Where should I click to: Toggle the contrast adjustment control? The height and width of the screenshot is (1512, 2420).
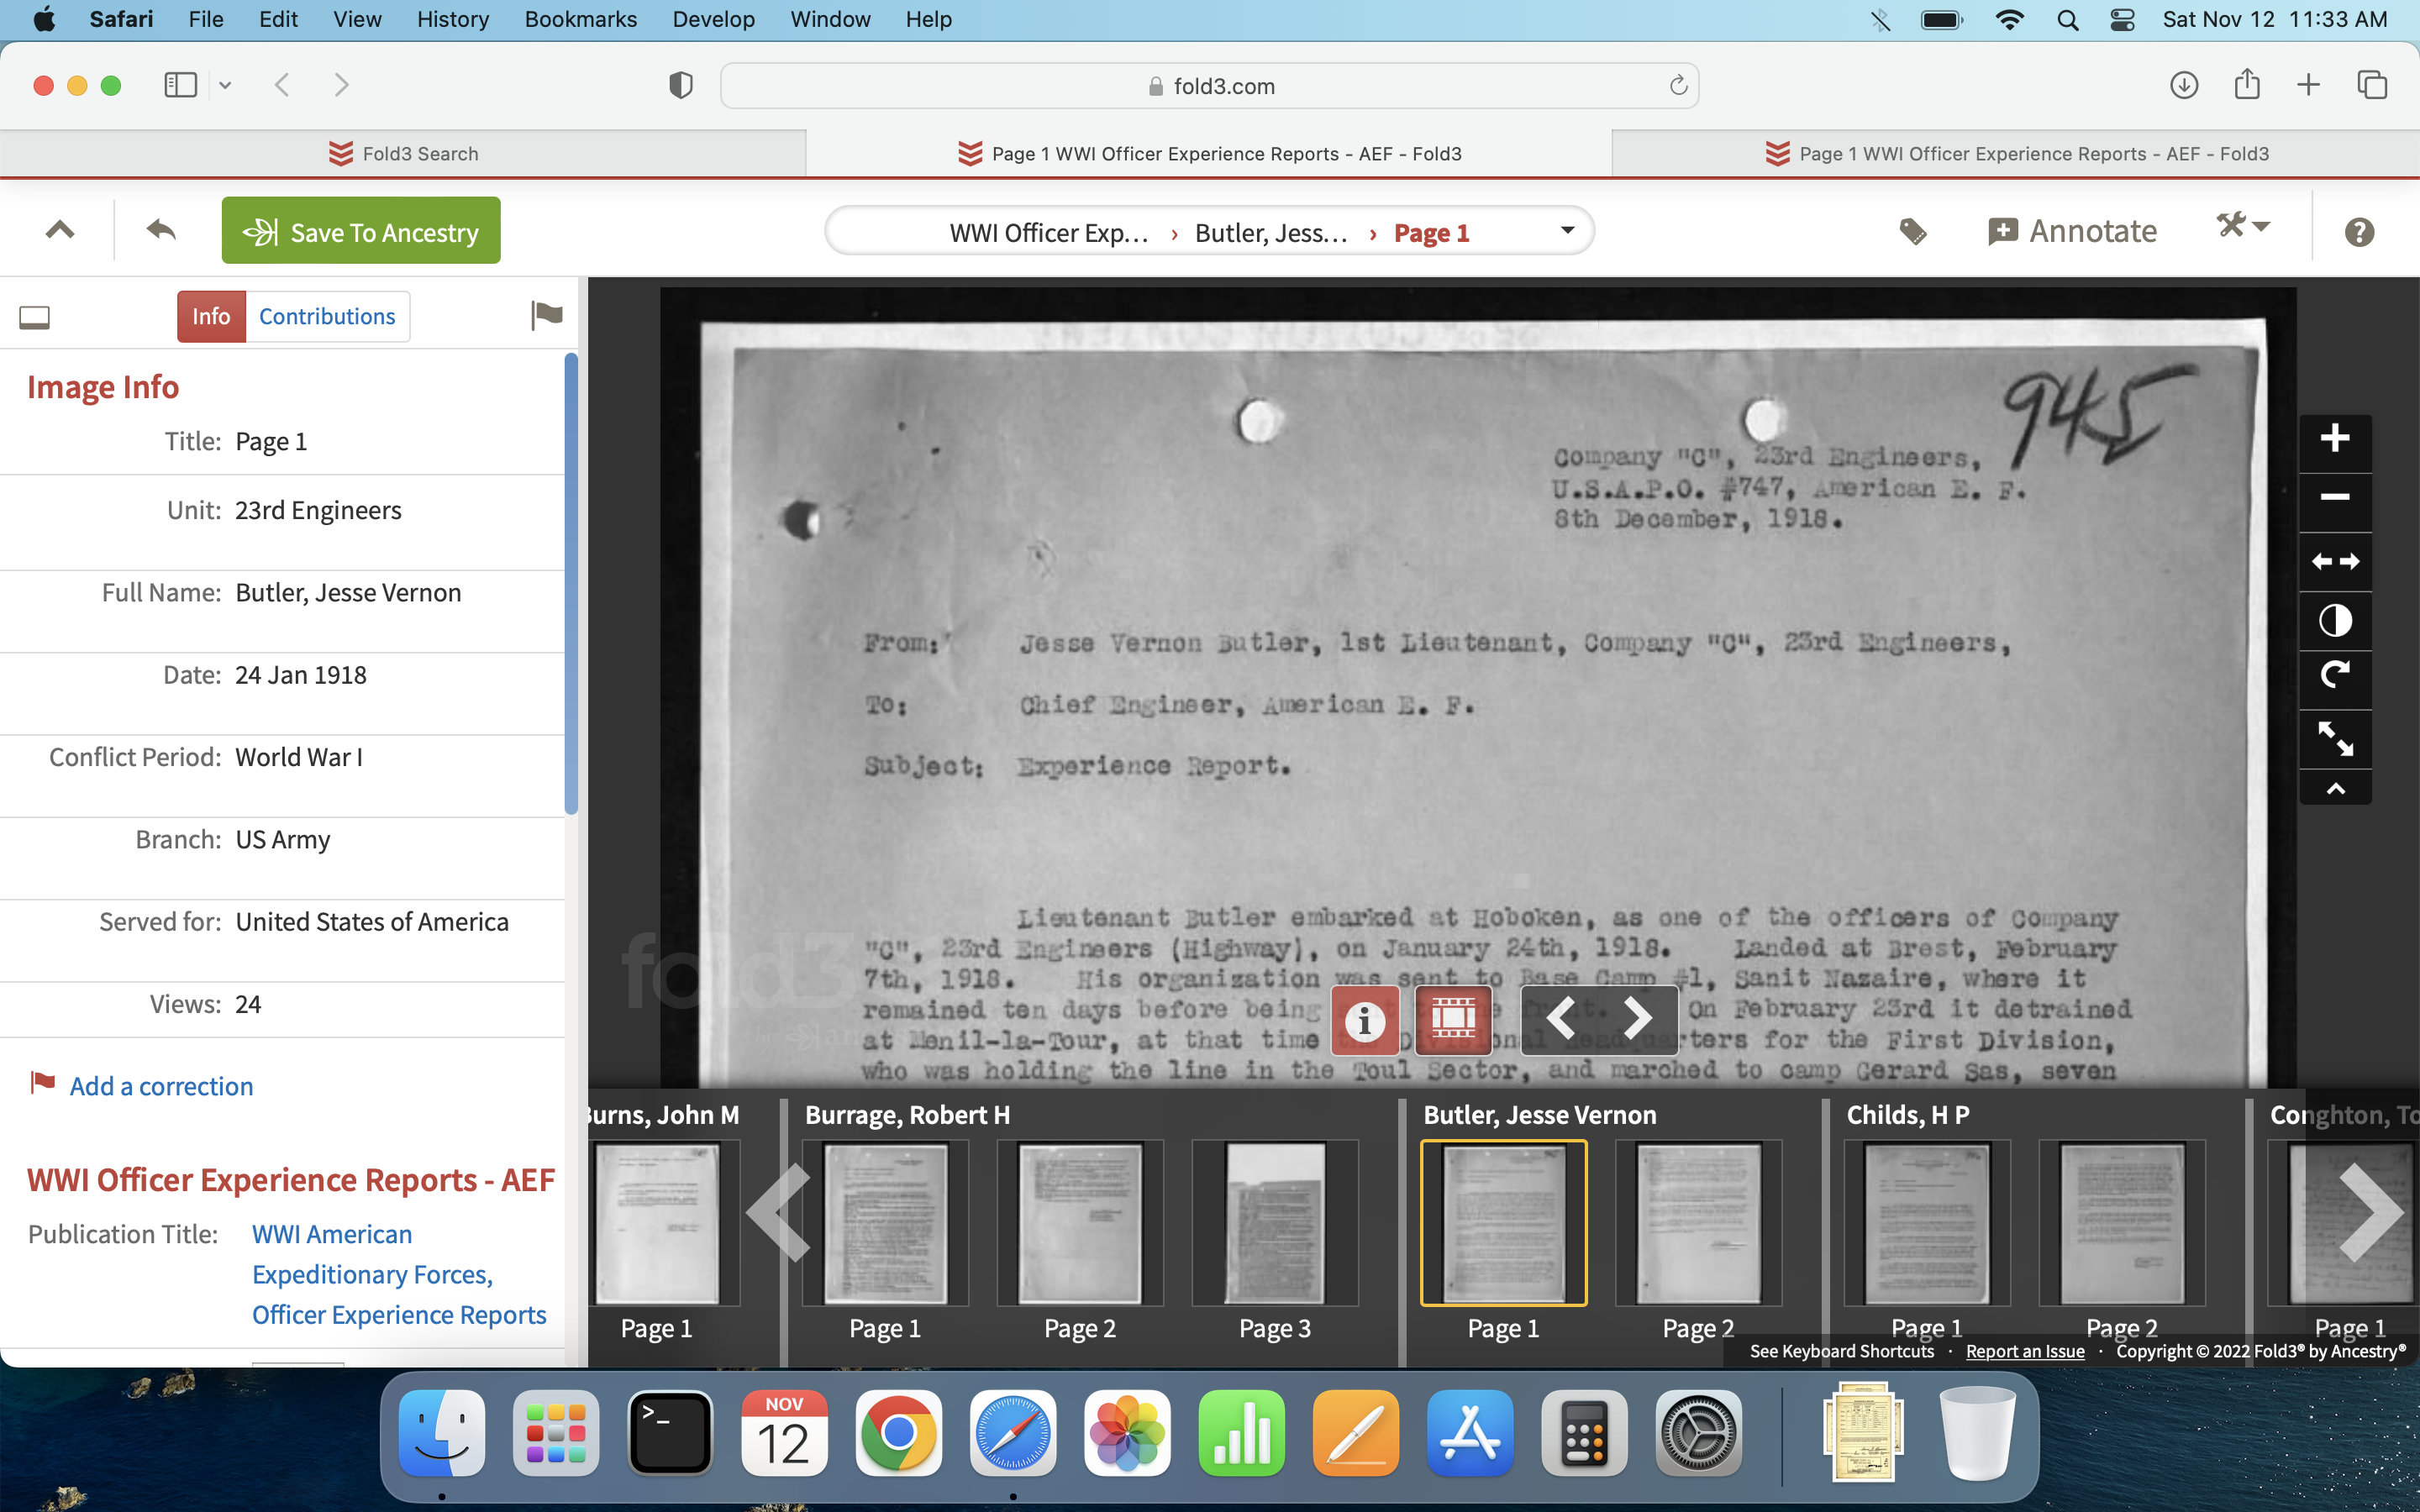[2334, 620]
